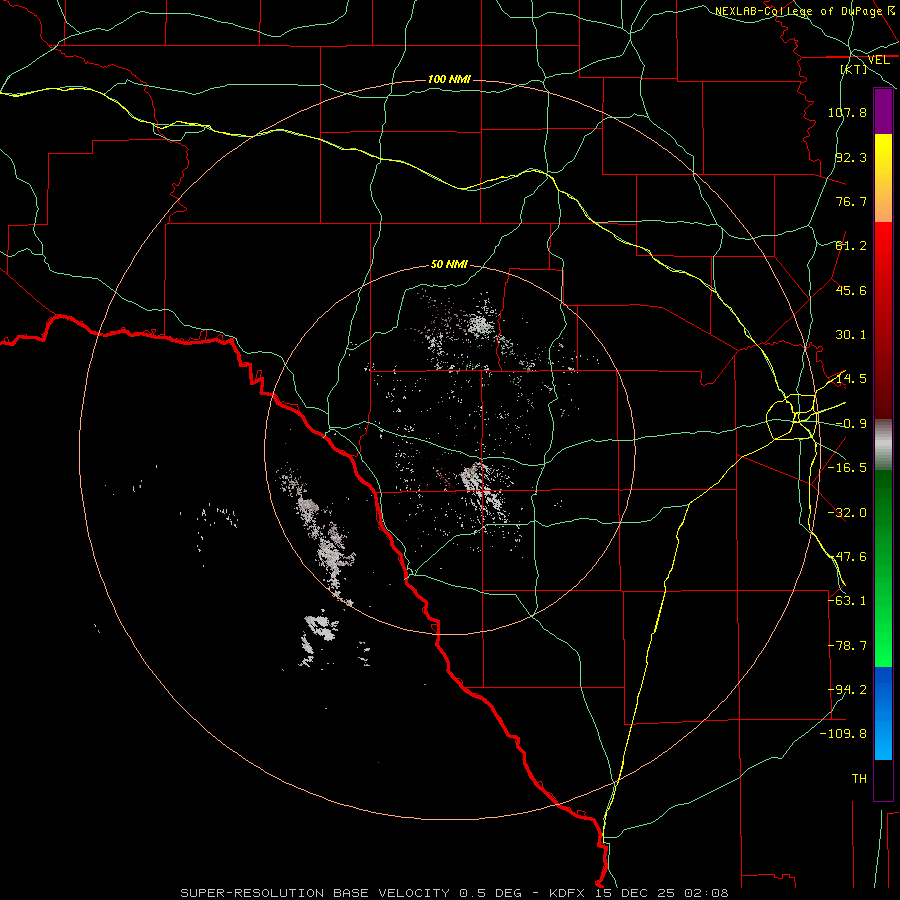Click the 107.8 velocity scale value
Screen dimensions: 900x900
847,112
